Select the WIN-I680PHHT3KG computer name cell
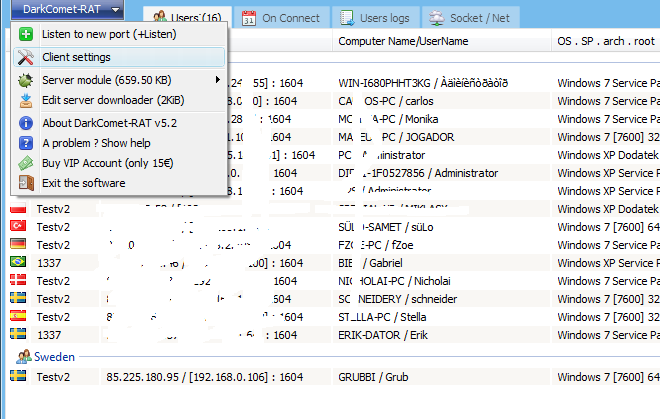The image size is (660, 419). (x=423, y=83)
